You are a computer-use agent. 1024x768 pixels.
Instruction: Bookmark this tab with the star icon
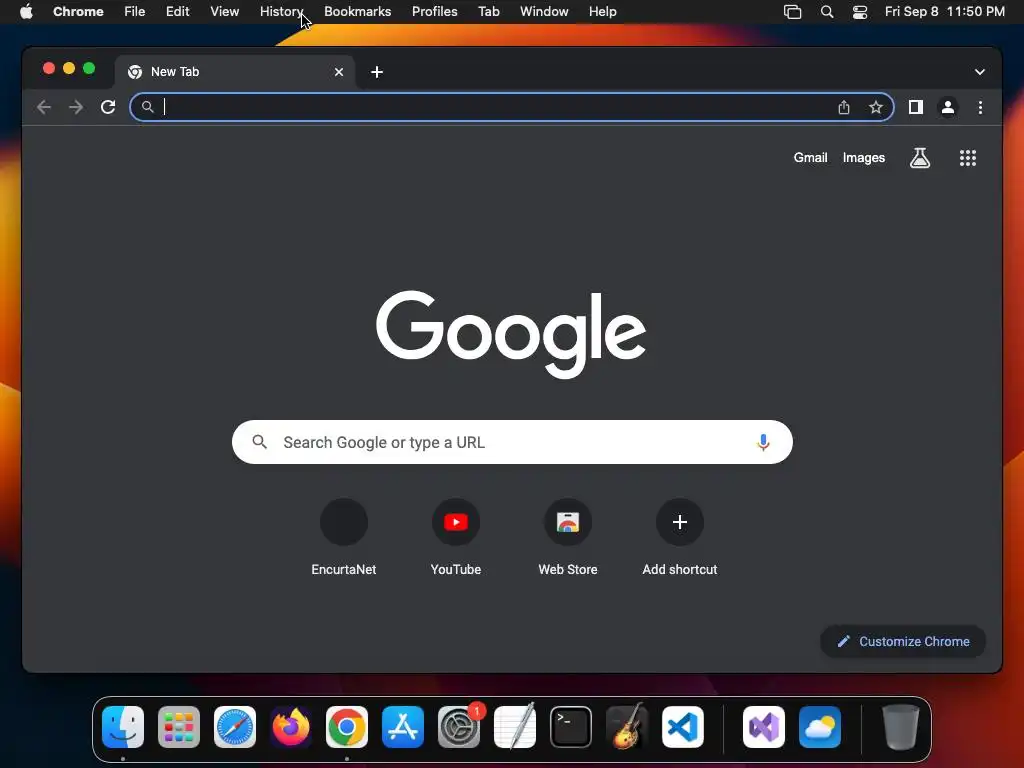coord(876,107)
